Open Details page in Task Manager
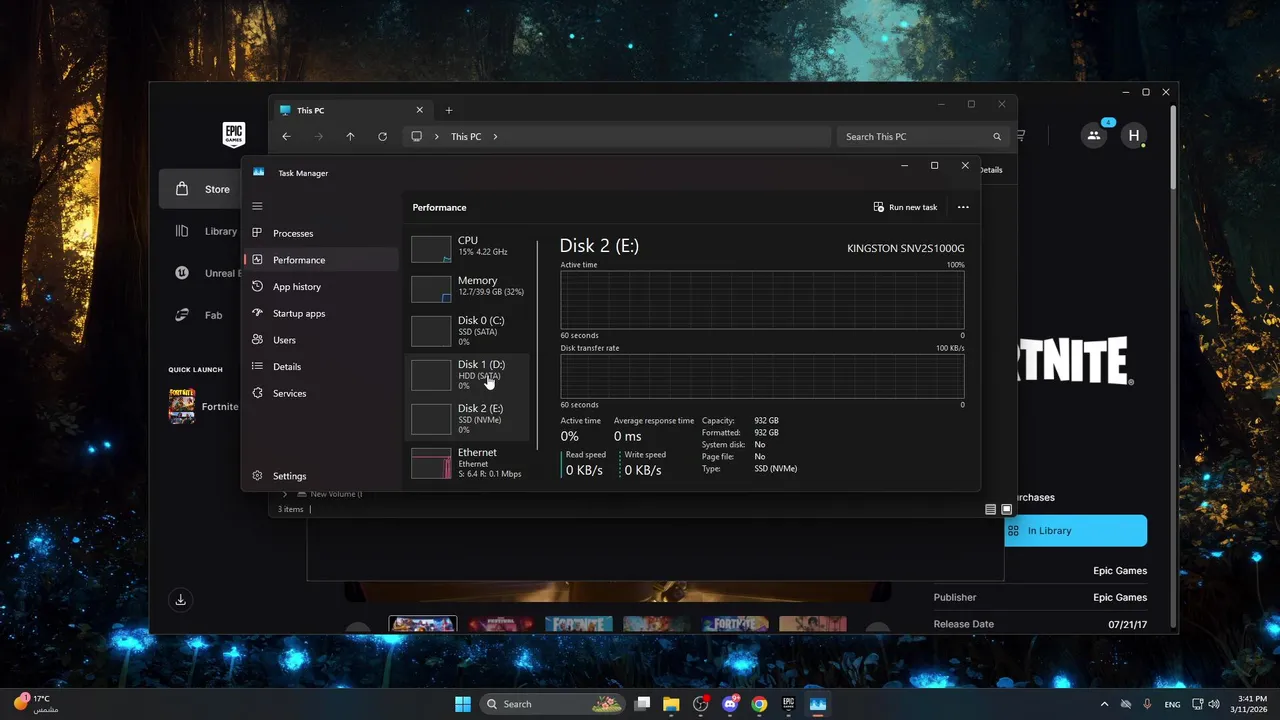Screen dimensions: 1280x720 (x=320, y=367)
